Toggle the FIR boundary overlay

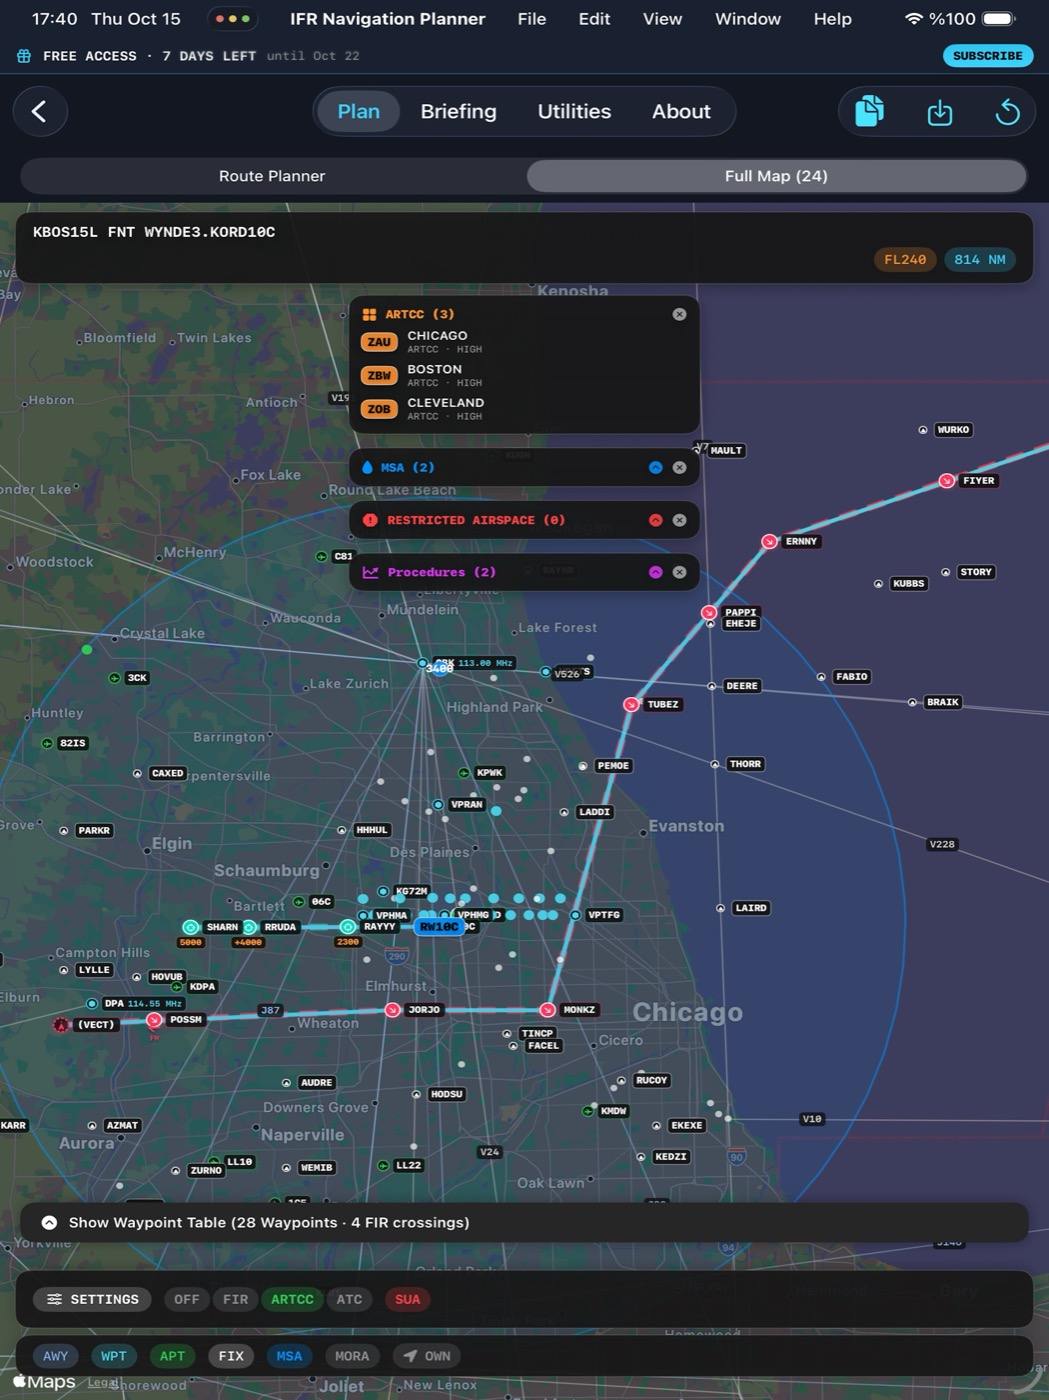tap(236, 1299)
